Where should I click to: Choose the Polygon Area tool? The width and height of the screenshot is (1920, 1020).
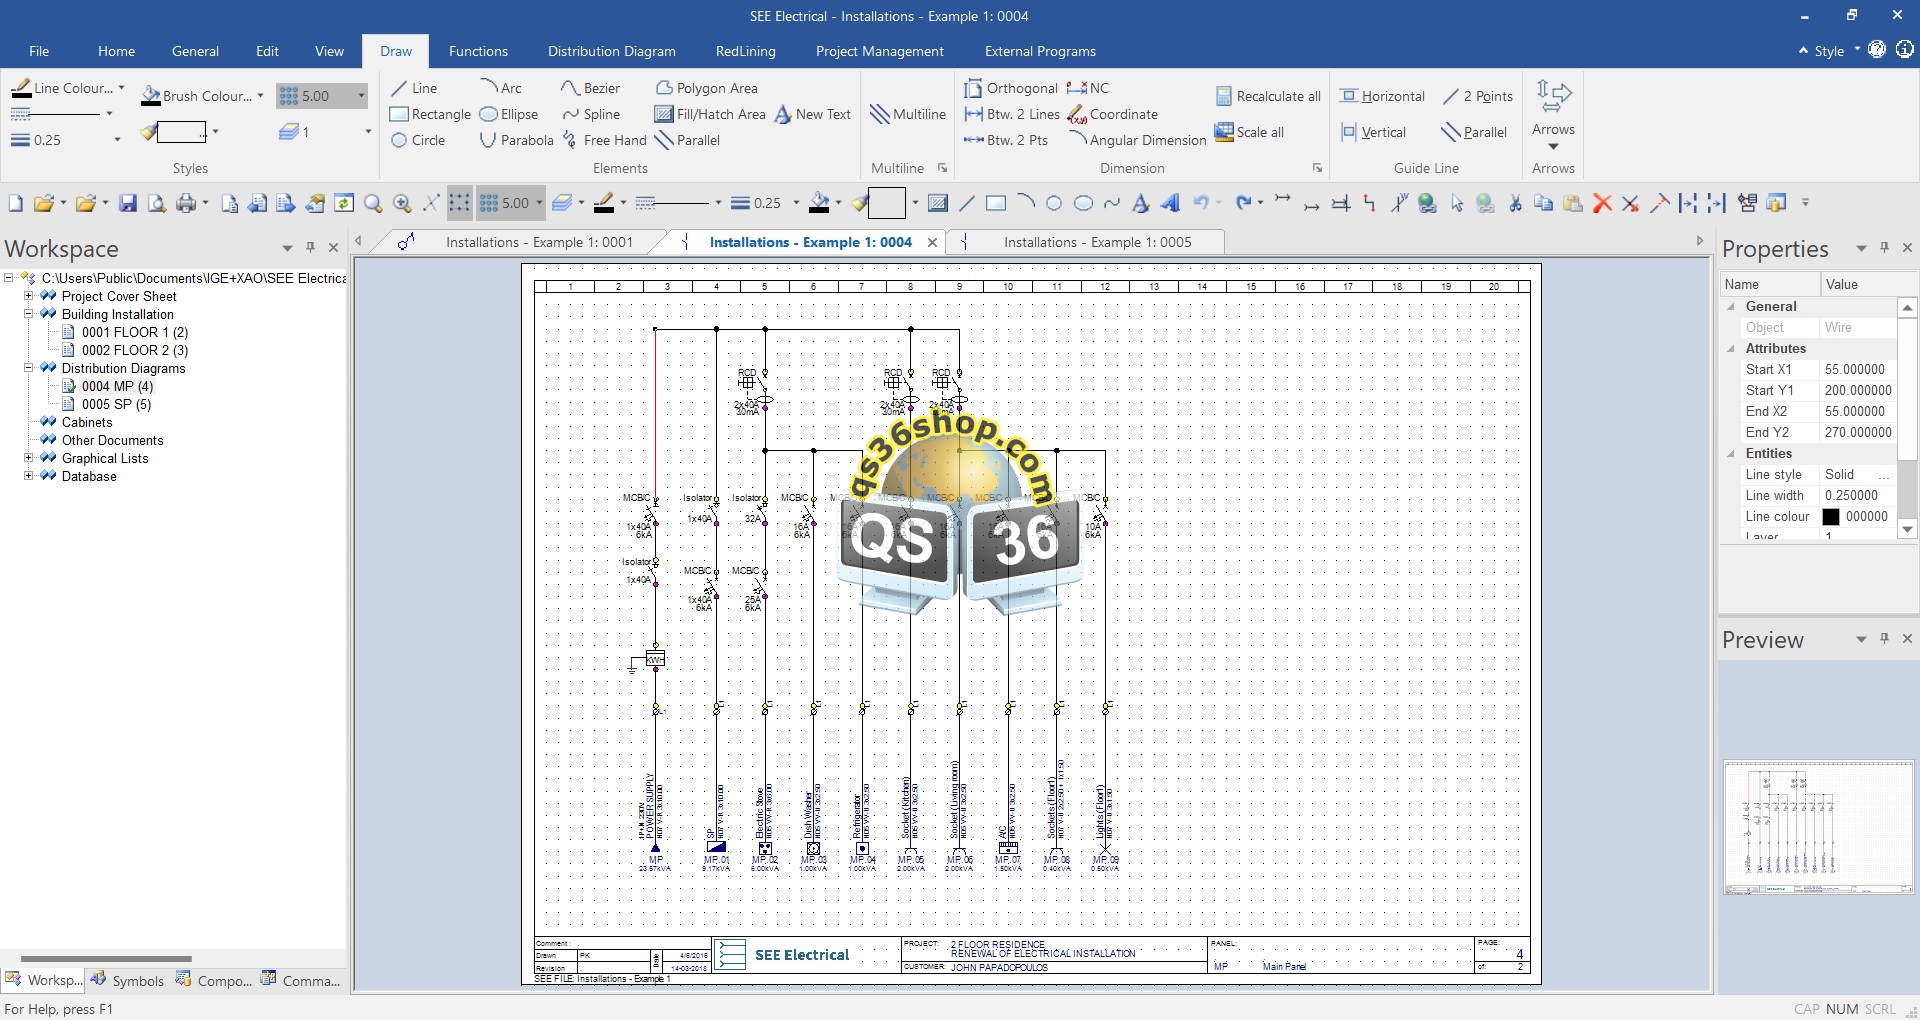click(706, 88)
